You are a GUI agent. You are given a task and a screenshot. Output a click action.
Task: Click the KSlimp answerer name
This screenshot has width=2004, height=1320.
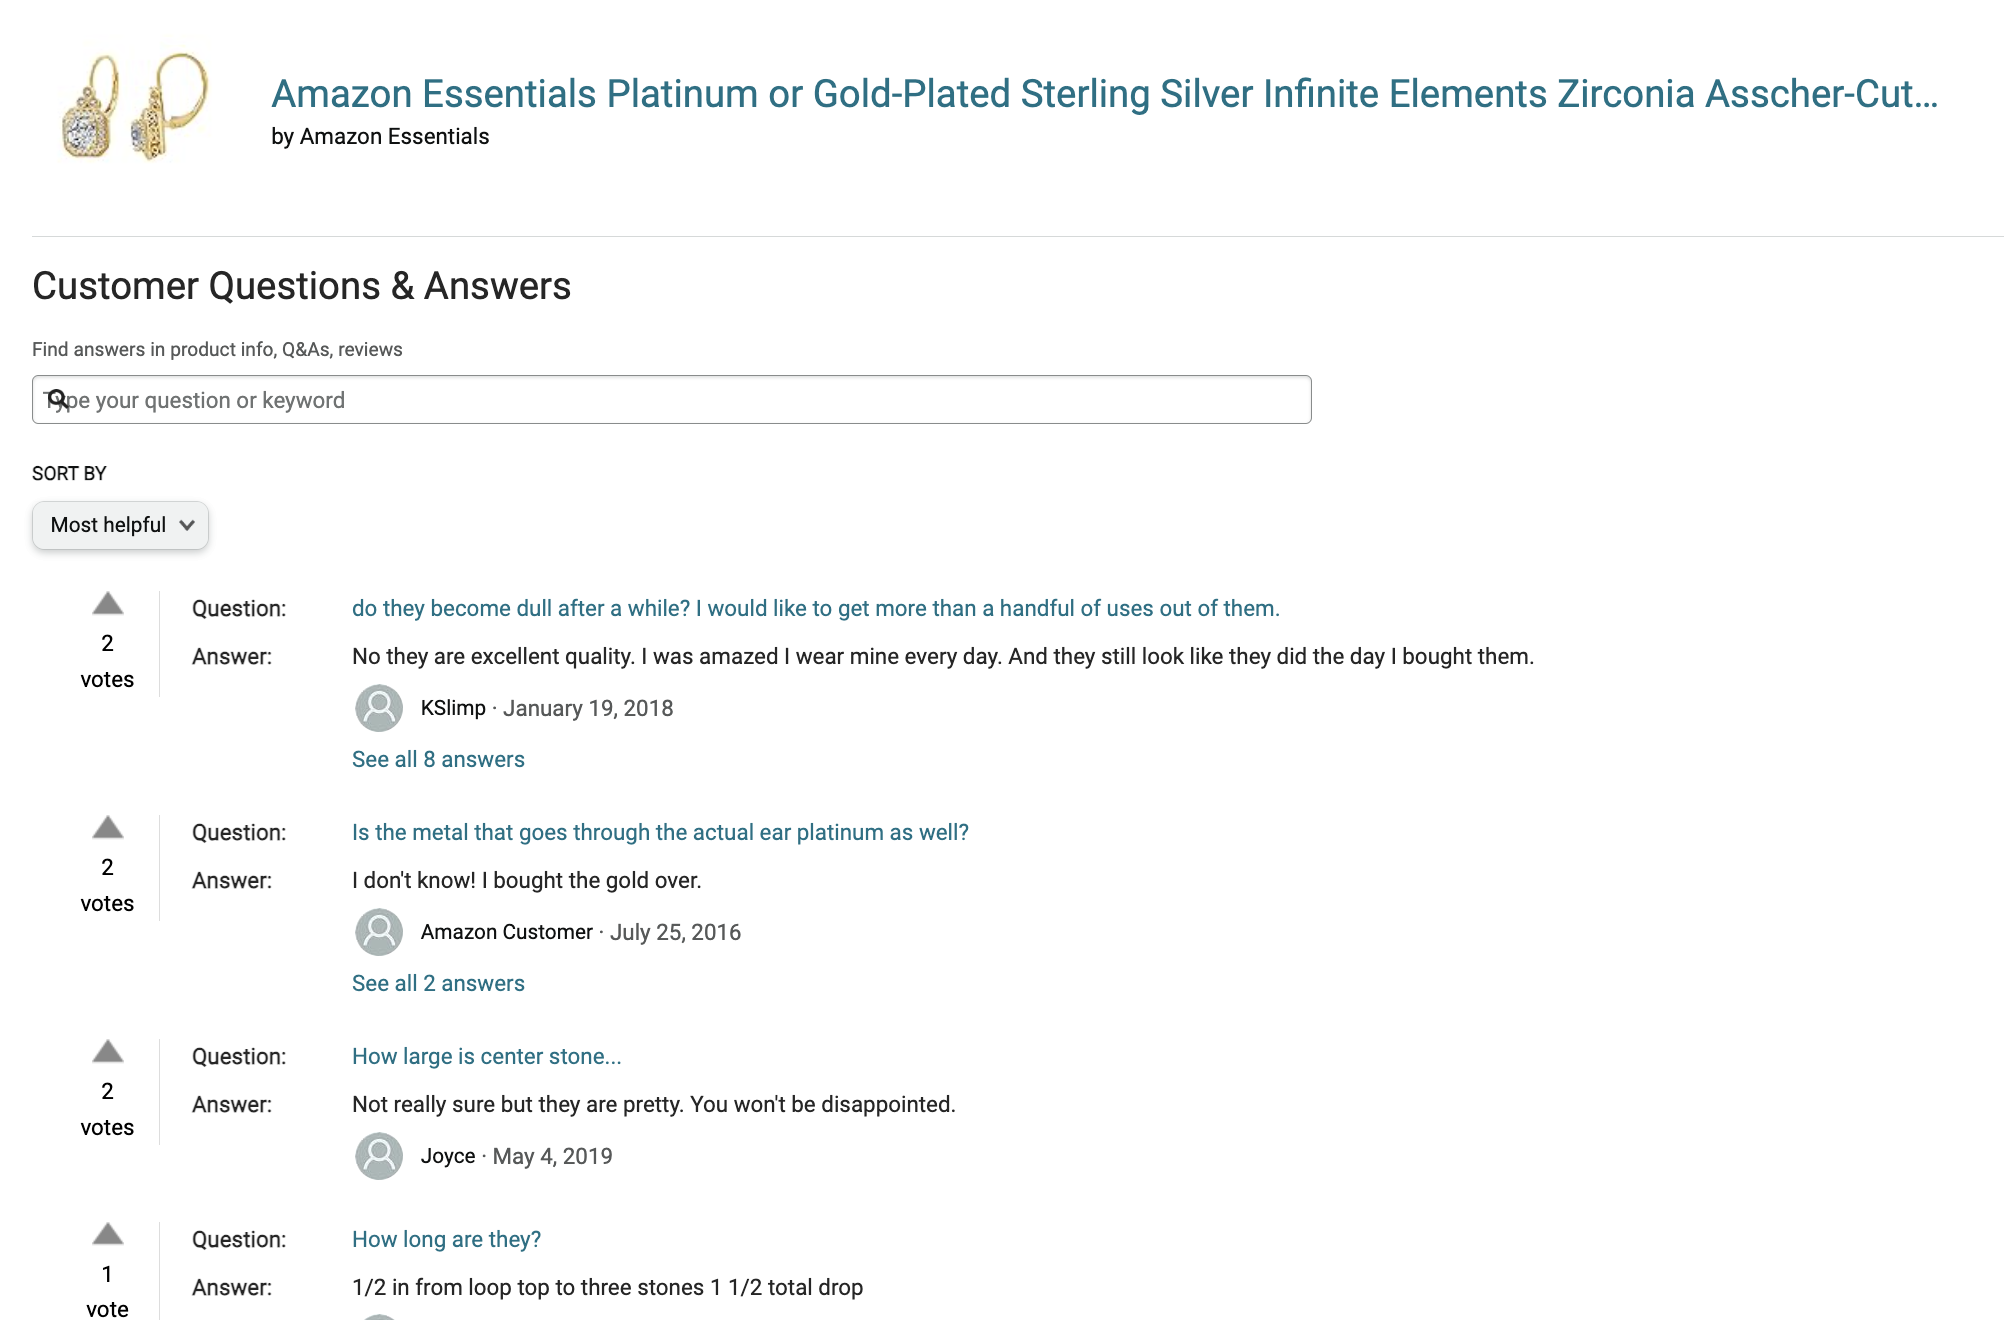pyautogui.click(x=453, y=708)
